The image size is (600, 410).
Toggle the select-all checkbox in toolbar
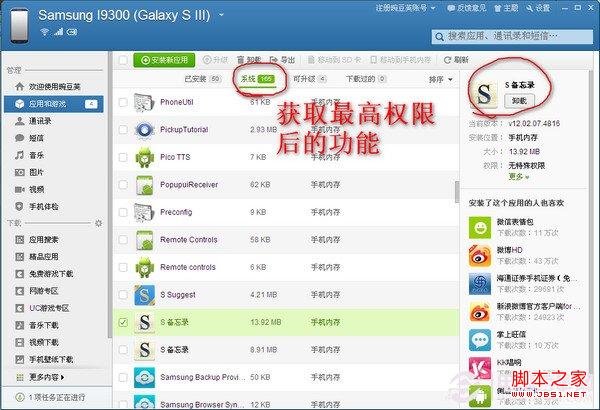[x=123, y=60]
